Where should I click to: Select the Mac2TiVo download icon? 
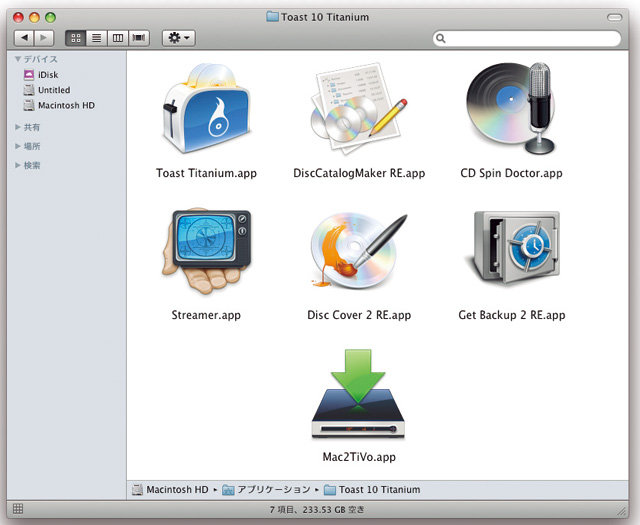(x=358, y=394)
